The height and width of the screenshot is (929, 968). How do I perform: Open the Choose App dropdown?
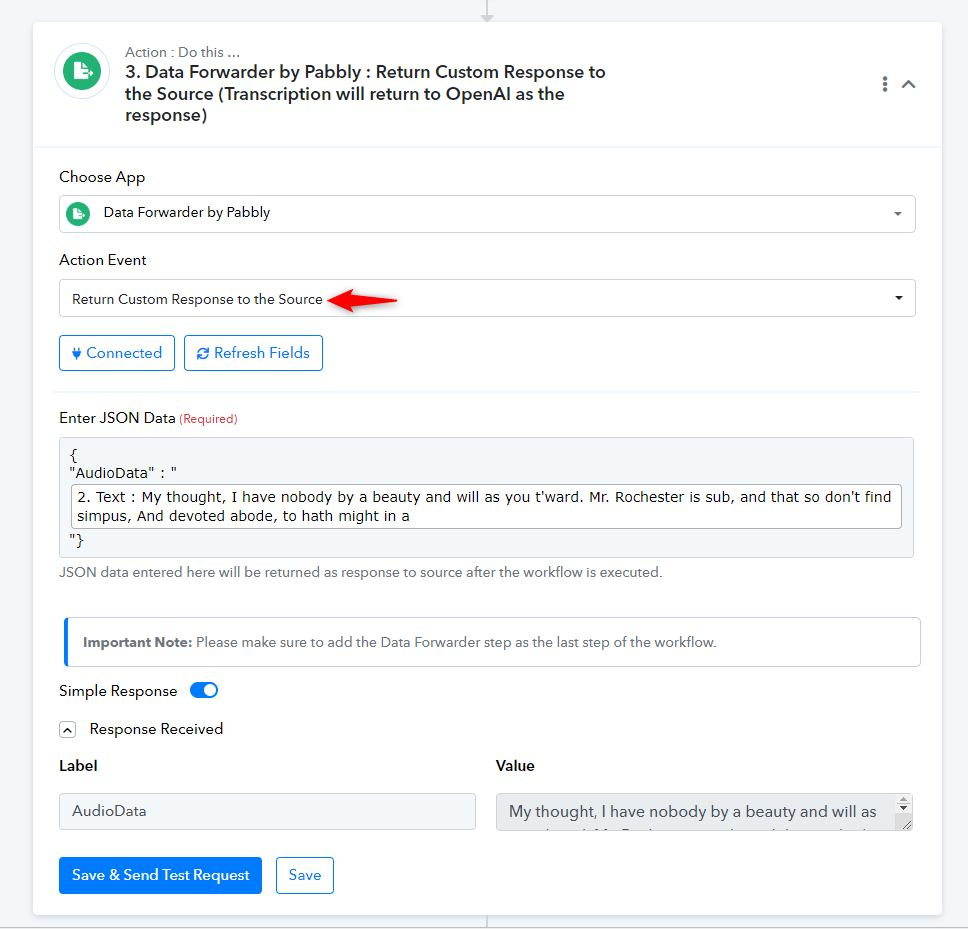[487, 214]
